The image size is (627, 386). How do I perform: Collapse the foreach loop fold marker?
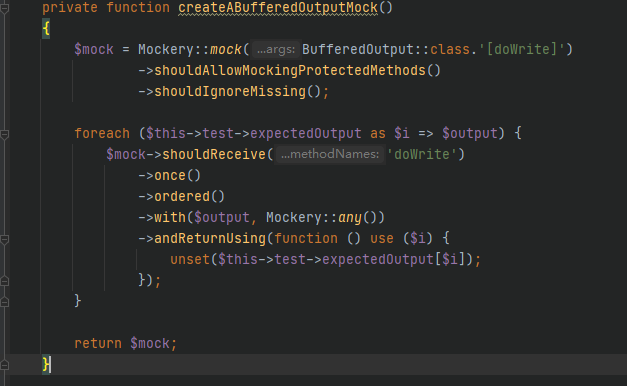tap(4, 134)
